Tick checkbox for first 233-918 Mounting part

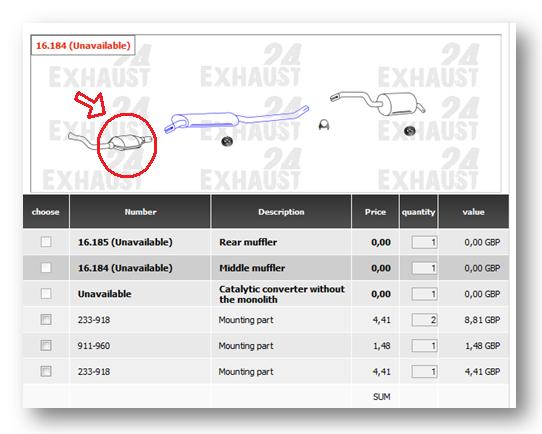click(46, 319)
